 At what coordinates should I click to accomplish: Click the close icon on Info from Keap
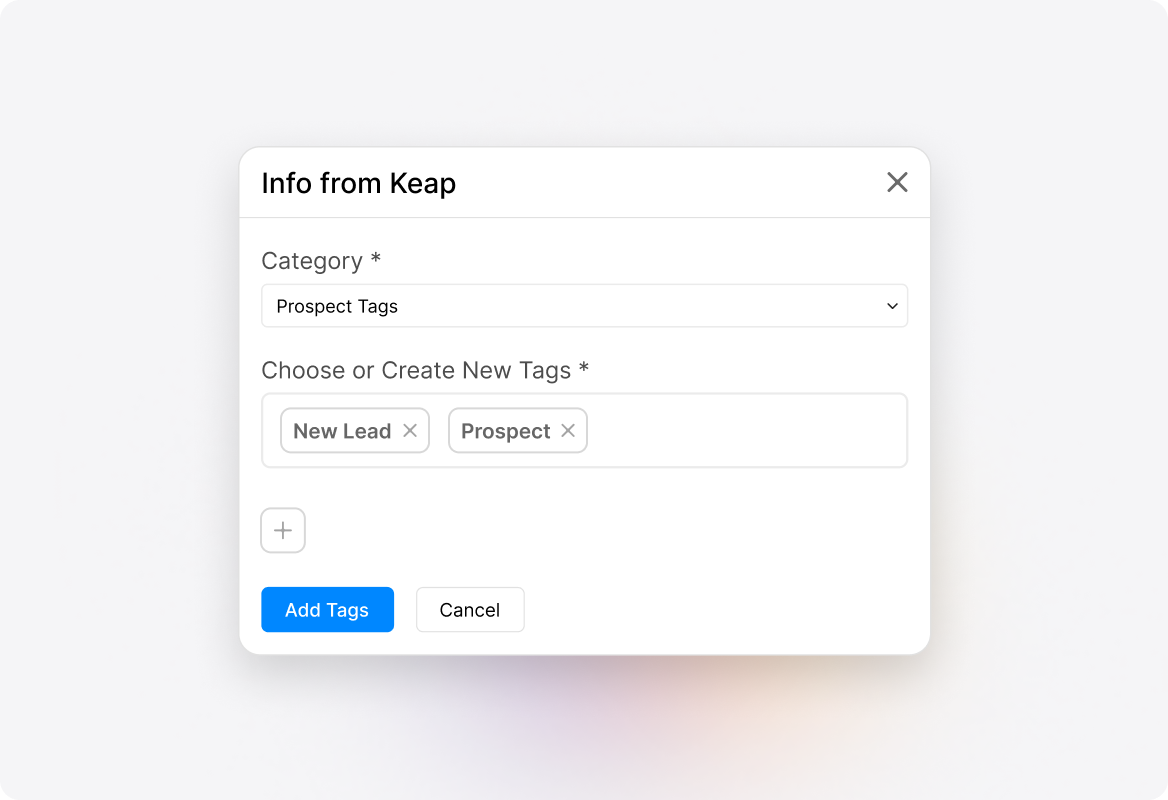(x=897, y=182)
